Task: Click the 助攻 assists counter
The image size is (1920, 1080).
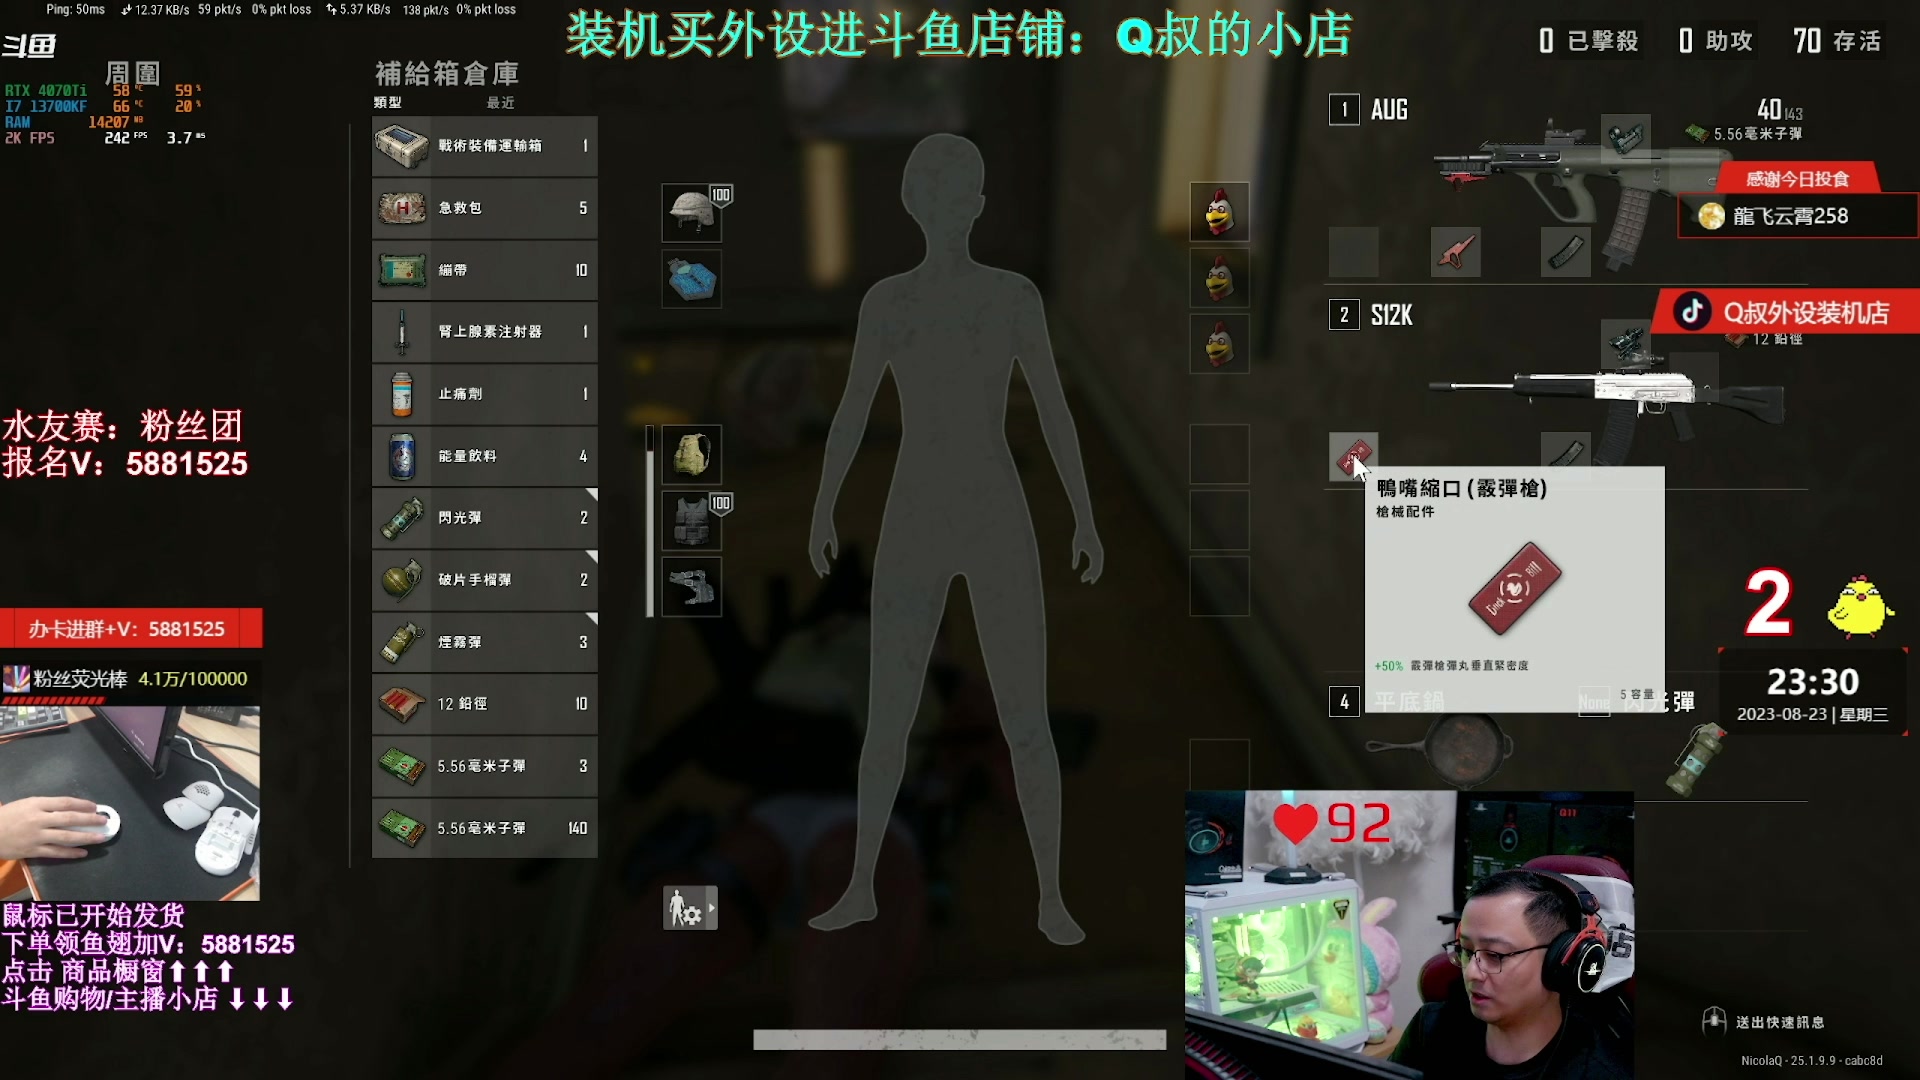Action: click(1716, 41)
